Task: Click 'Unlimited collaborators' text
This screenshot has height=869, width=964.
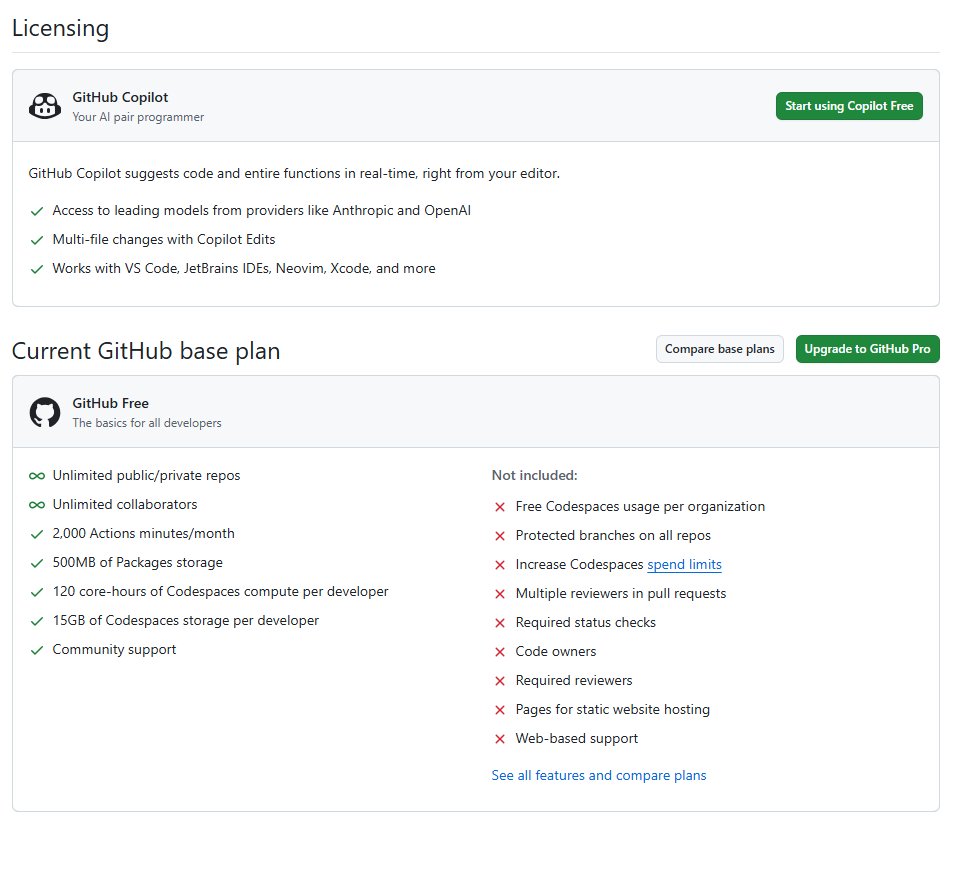Action: [x=125, y=504]
